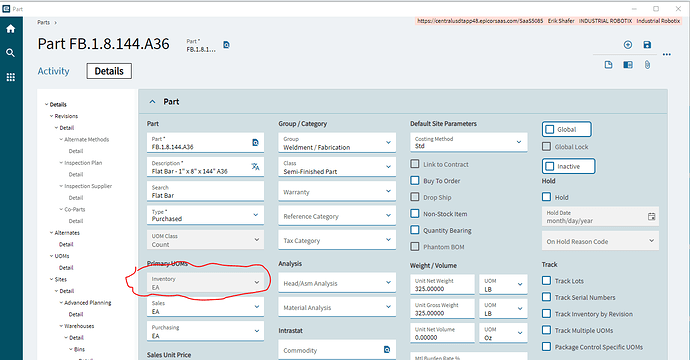Open the overflow three-dots menu
This screenshot has height=360, width=690.
click(667, 55)
